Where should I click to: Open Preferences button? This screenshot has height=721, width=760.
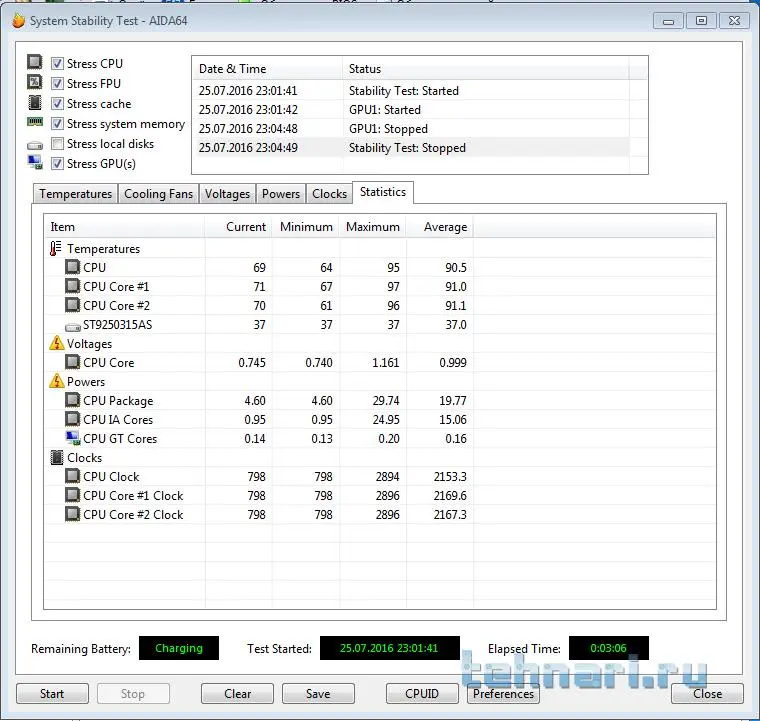(x=503, y=694)
